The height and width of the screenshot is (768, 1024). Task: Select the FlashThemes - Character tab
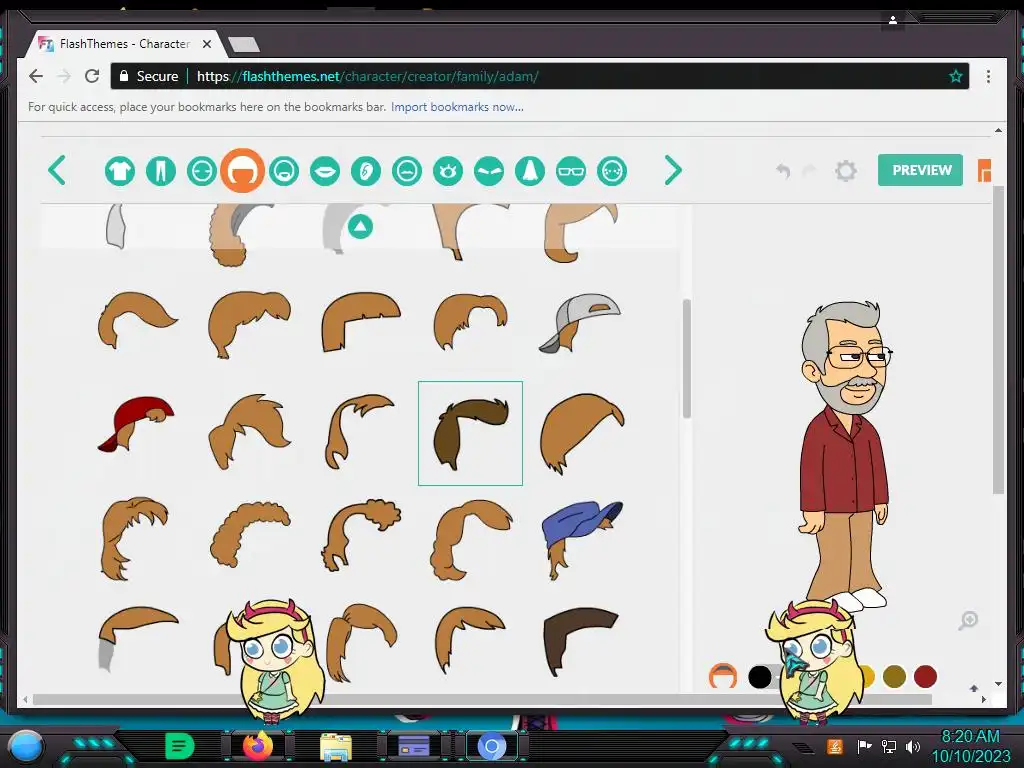click(x=124, y=44)
